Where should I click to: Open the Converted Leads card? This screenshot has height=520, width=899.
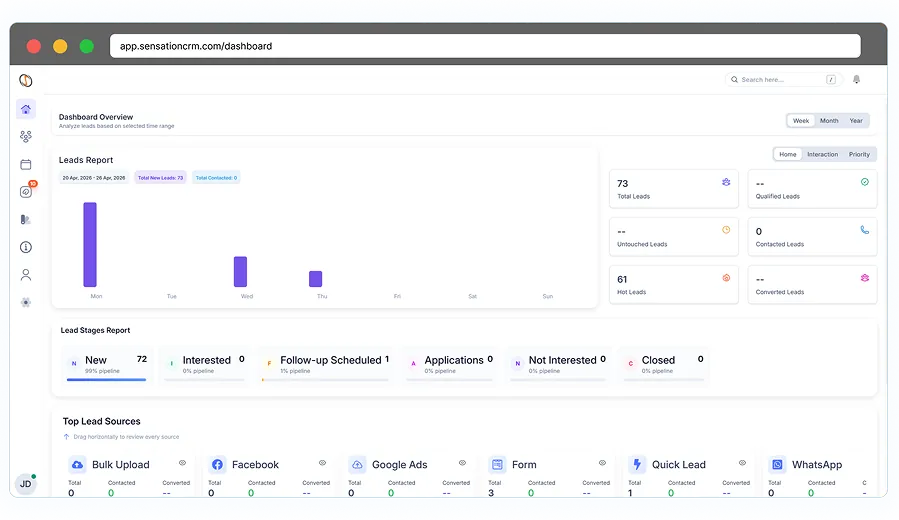click(x=812, y=284)
